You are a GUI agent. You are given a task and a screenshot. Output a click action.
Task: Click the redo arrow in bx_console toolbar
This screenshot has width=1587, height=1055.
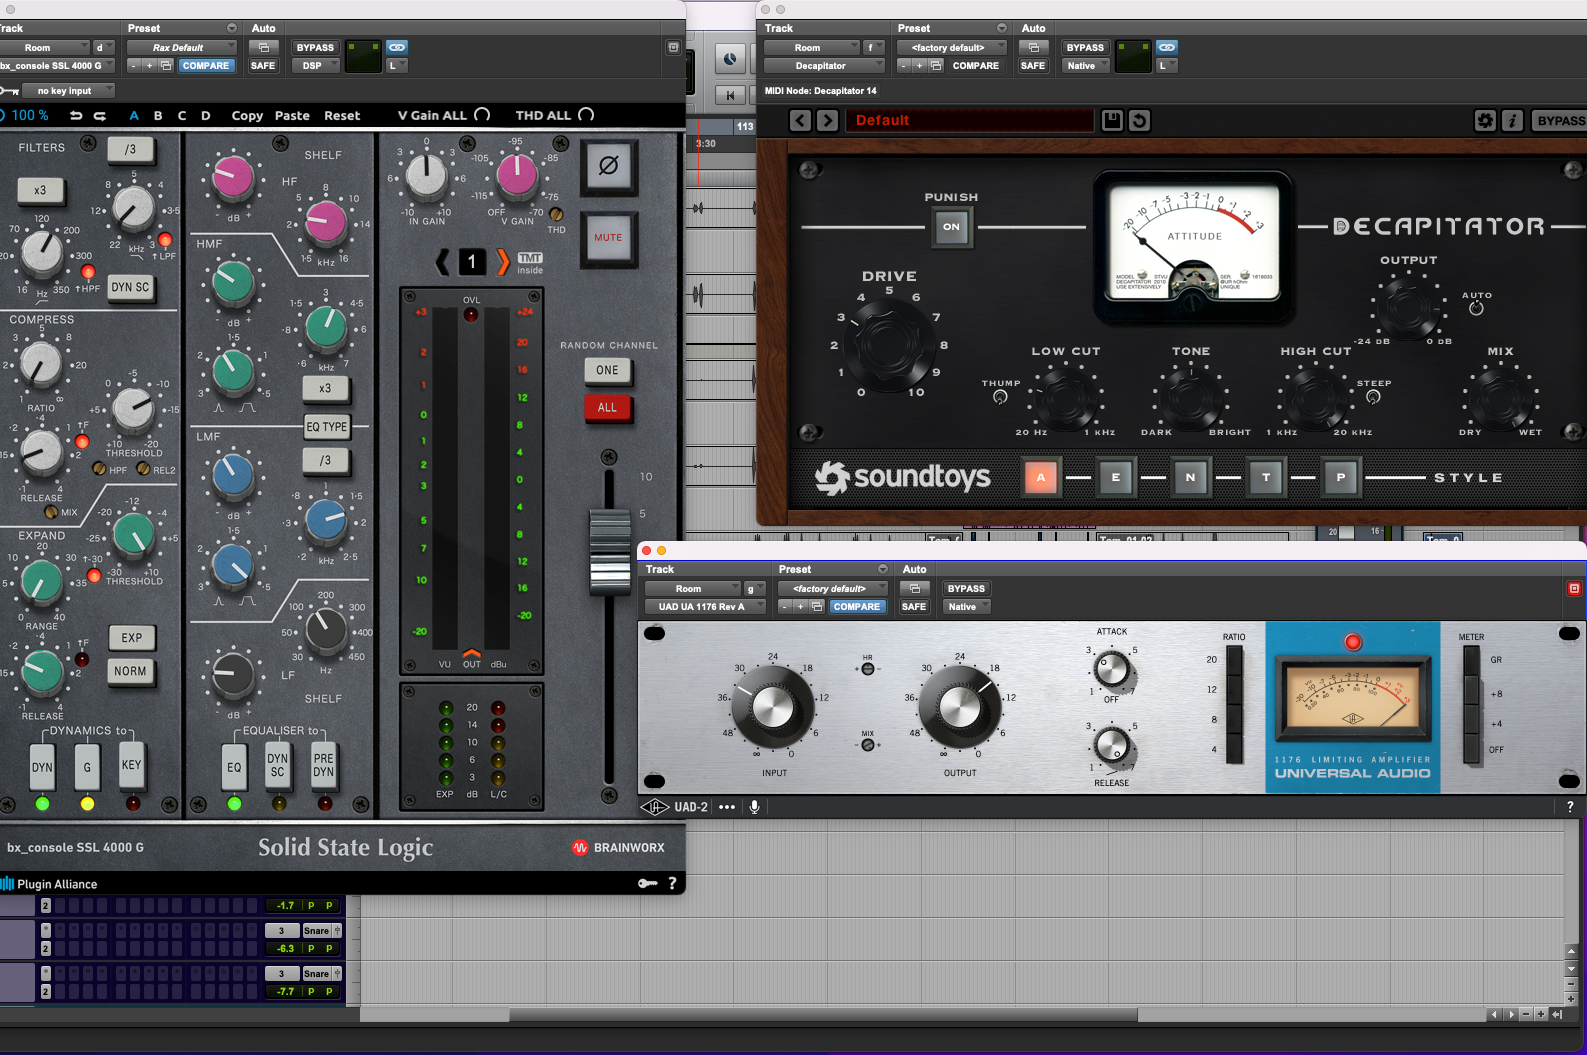click(x=100, y=115)
